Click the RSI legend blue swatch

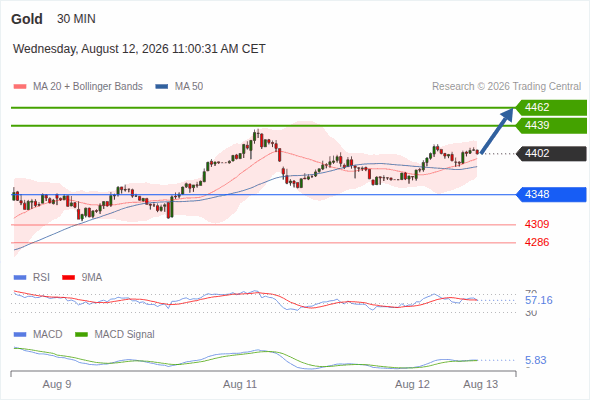(20, 278)
